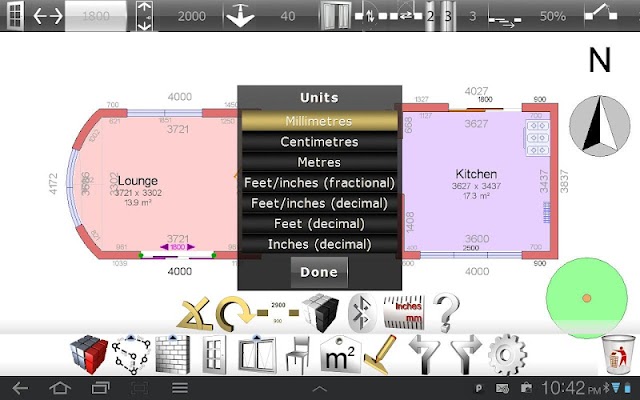Swap window swing direction with left-right arrows
This screenshot has height=400, width=640.
pyautogui.click(x=406, y=16)
